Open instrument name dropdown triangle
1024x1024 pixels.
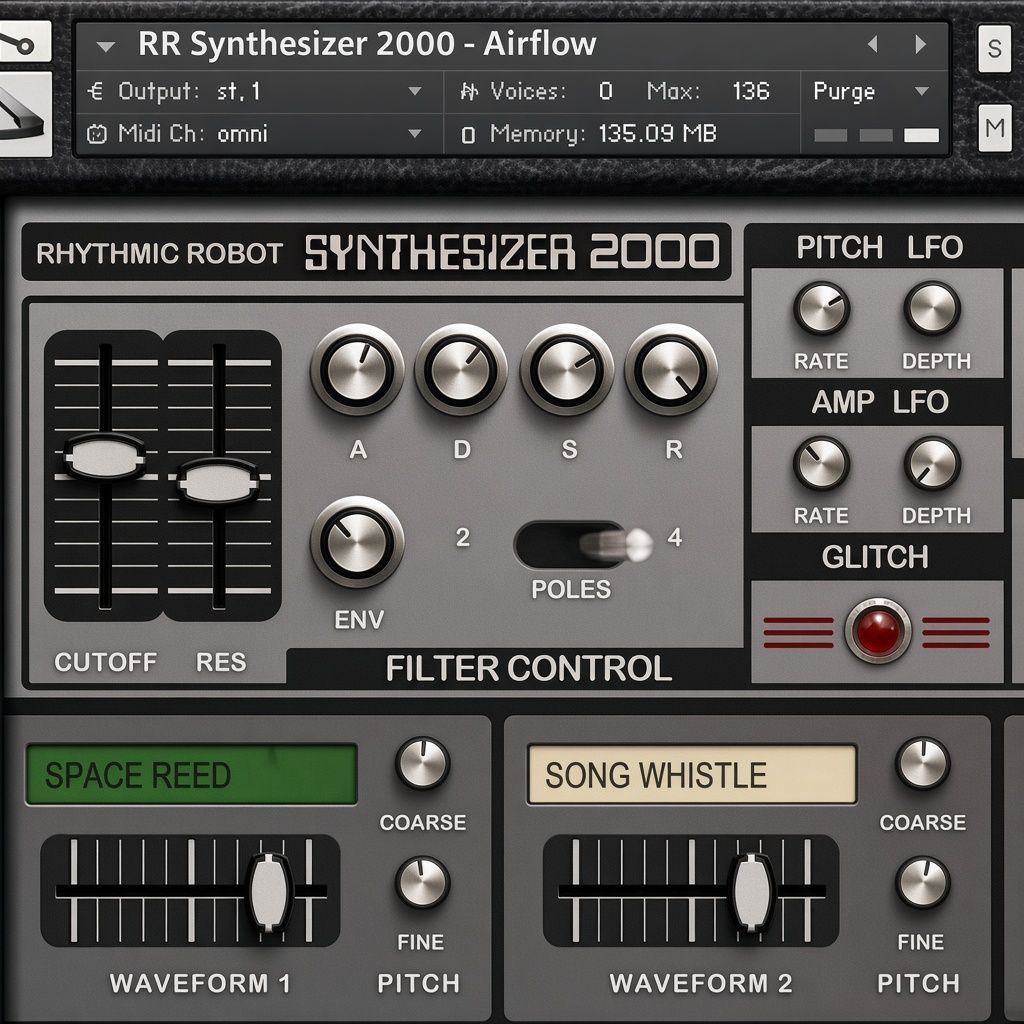[106, 46]
